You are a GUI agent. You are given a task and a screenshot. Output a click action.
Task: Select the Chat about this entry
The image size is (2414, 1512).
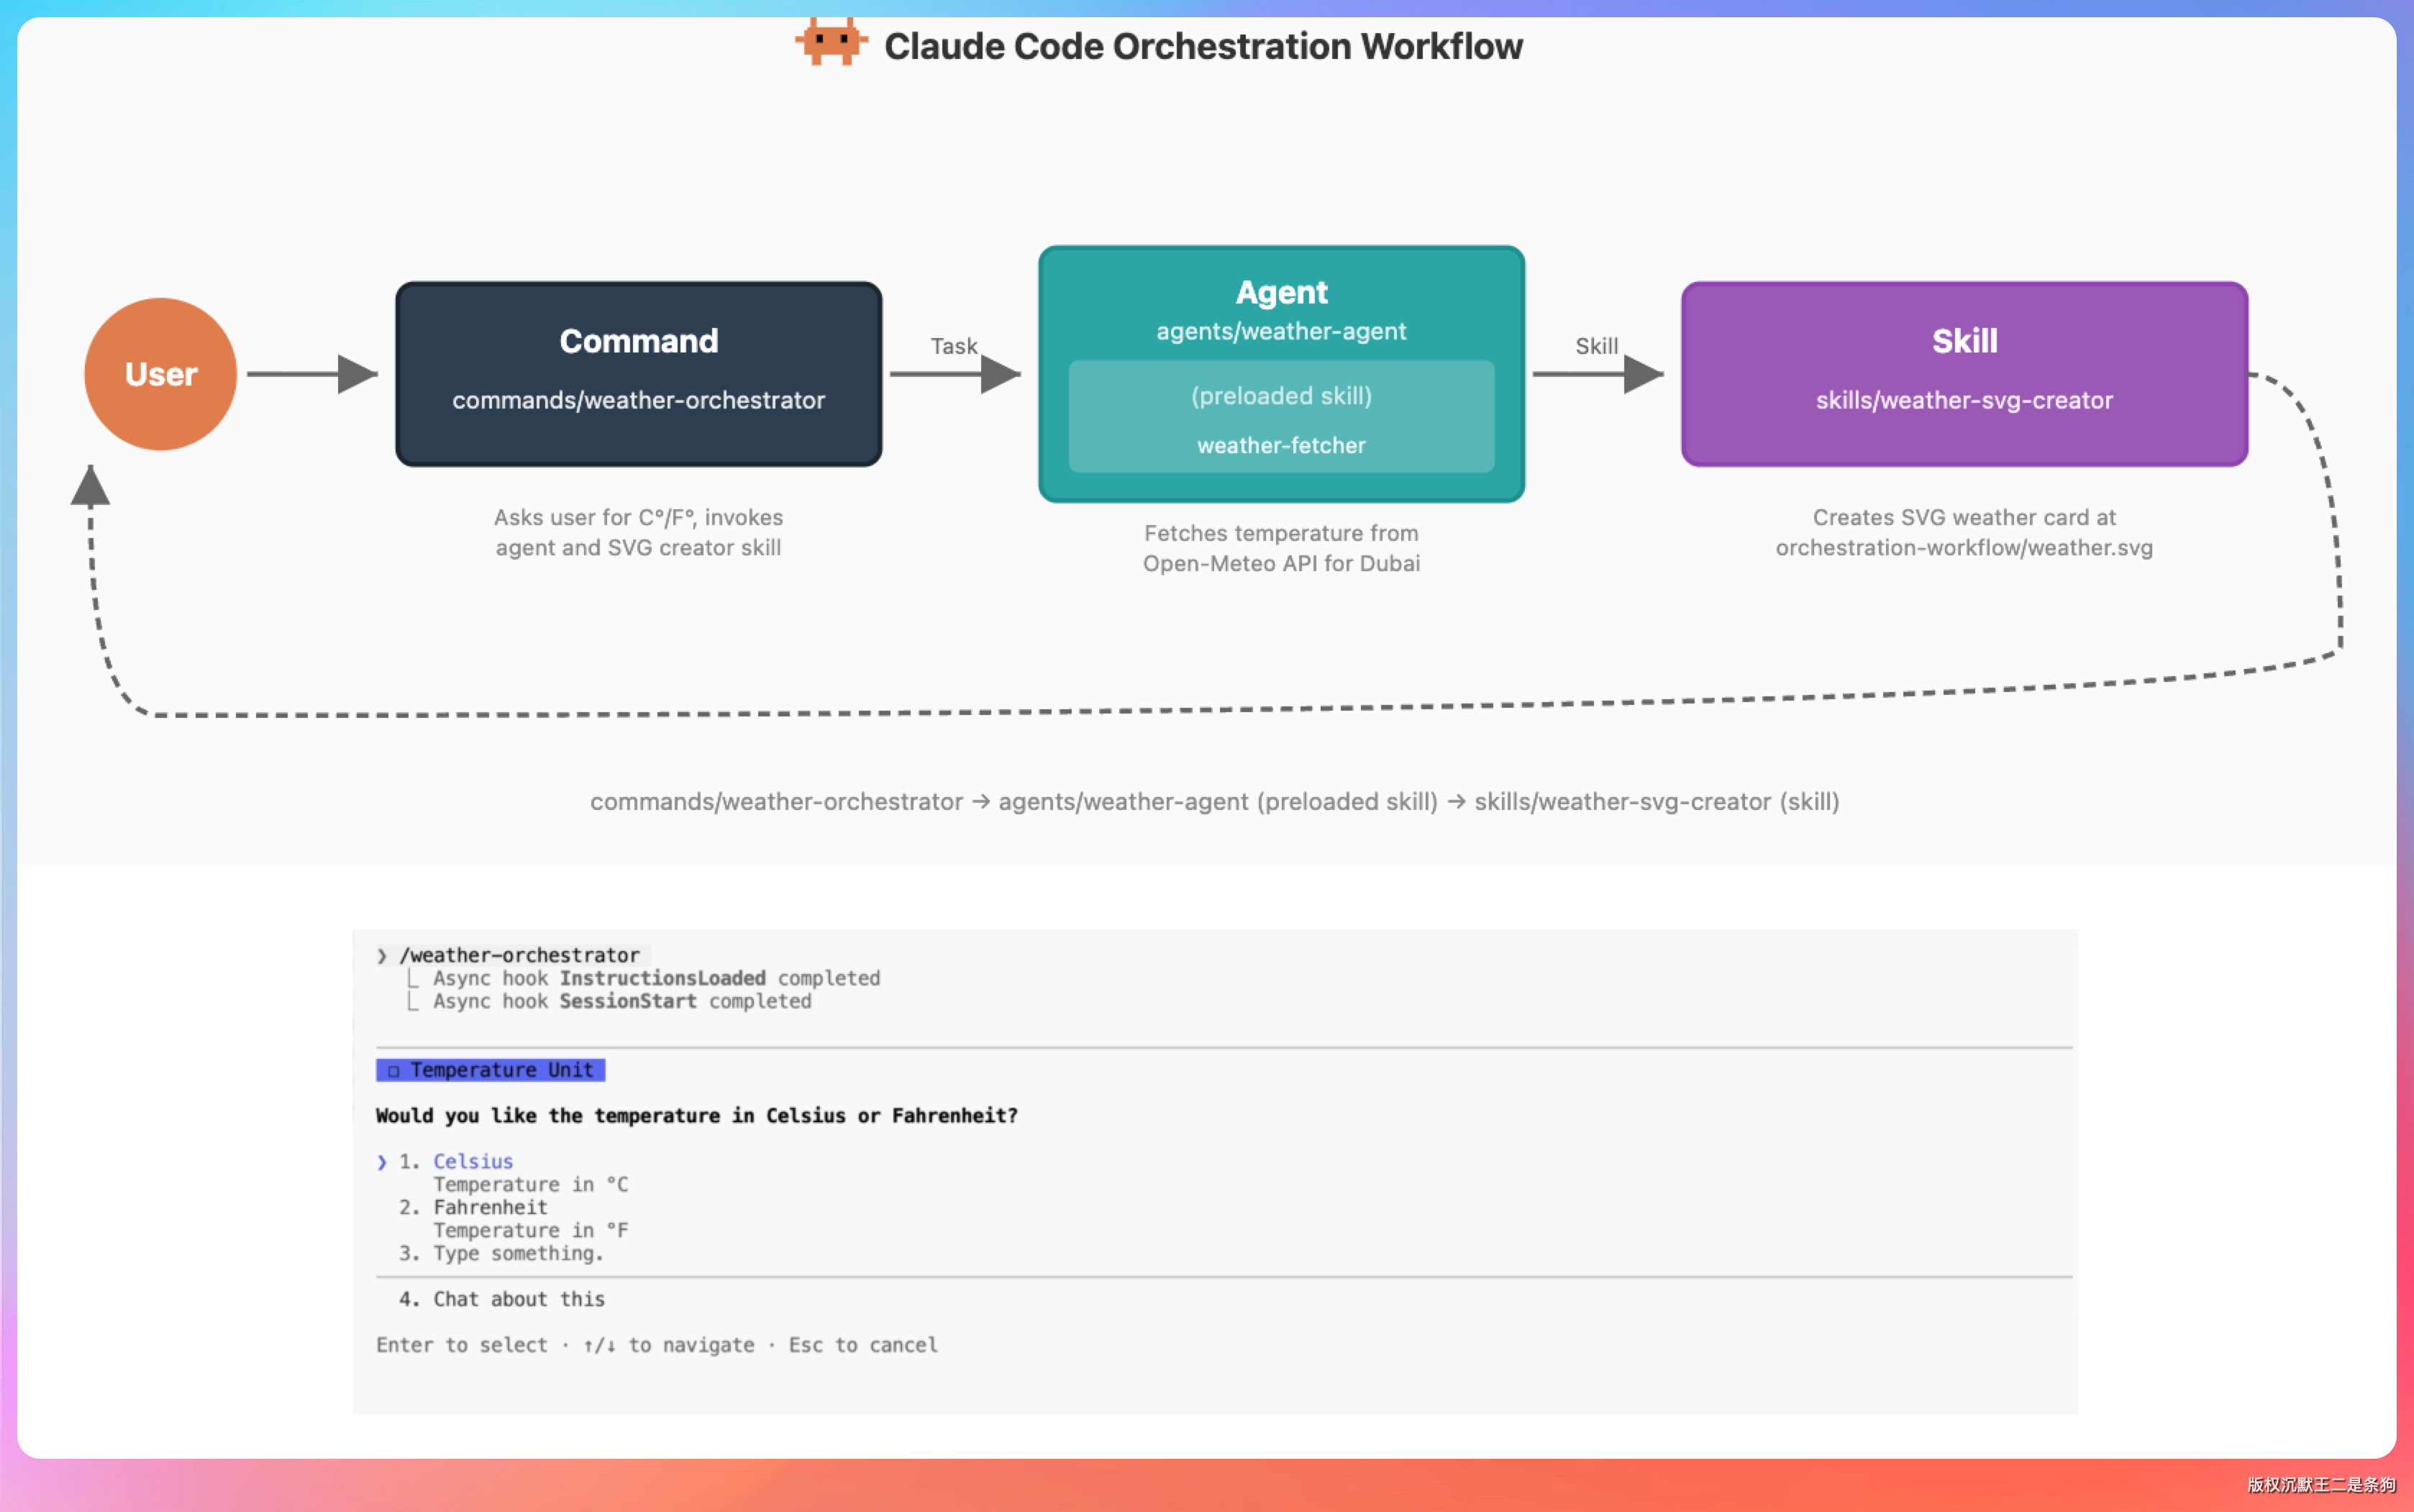coord(518,1299)
